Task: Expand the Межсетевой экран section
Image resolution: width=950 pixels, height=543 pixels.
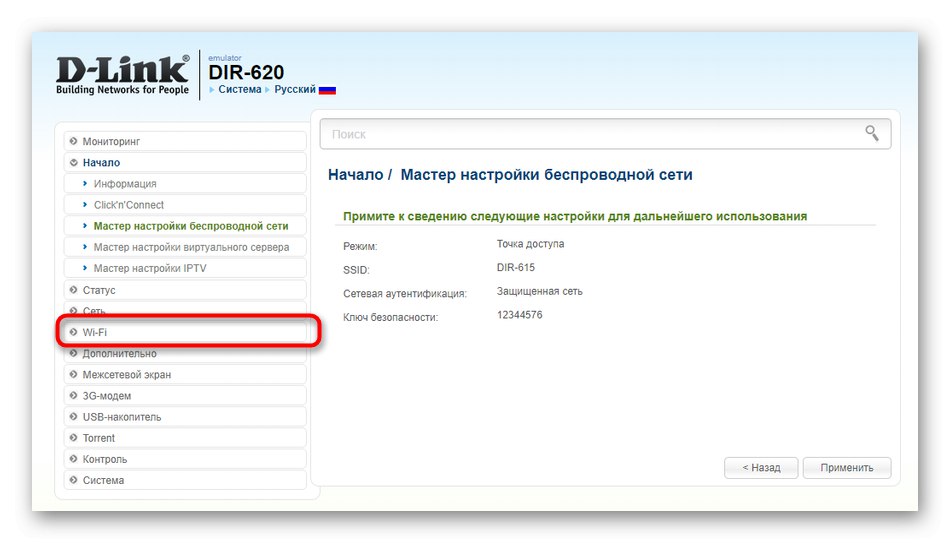Action: (185, 375)
